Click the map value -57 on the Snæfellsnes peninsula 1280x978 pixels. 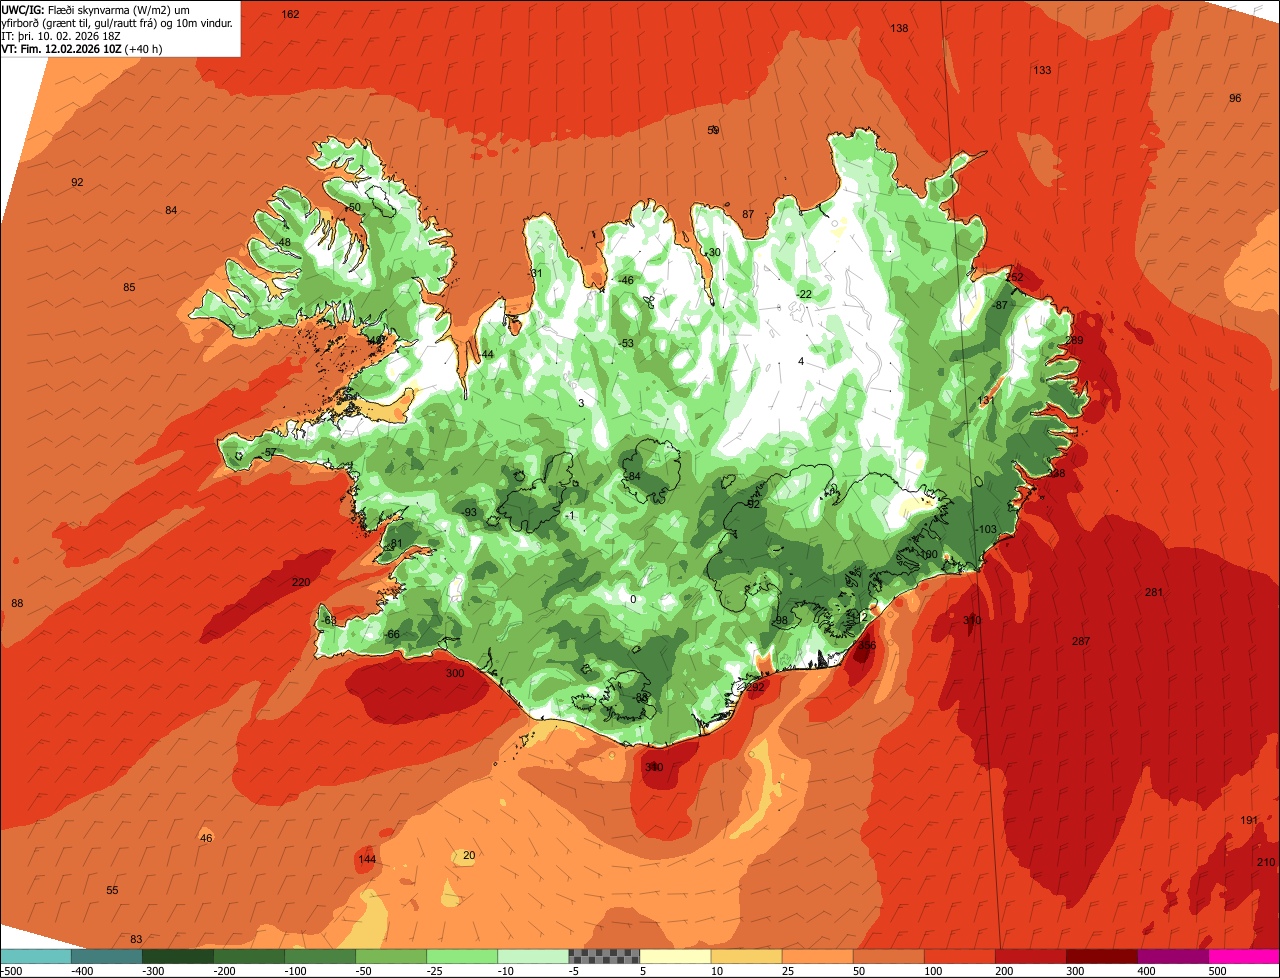click(268, 453)
